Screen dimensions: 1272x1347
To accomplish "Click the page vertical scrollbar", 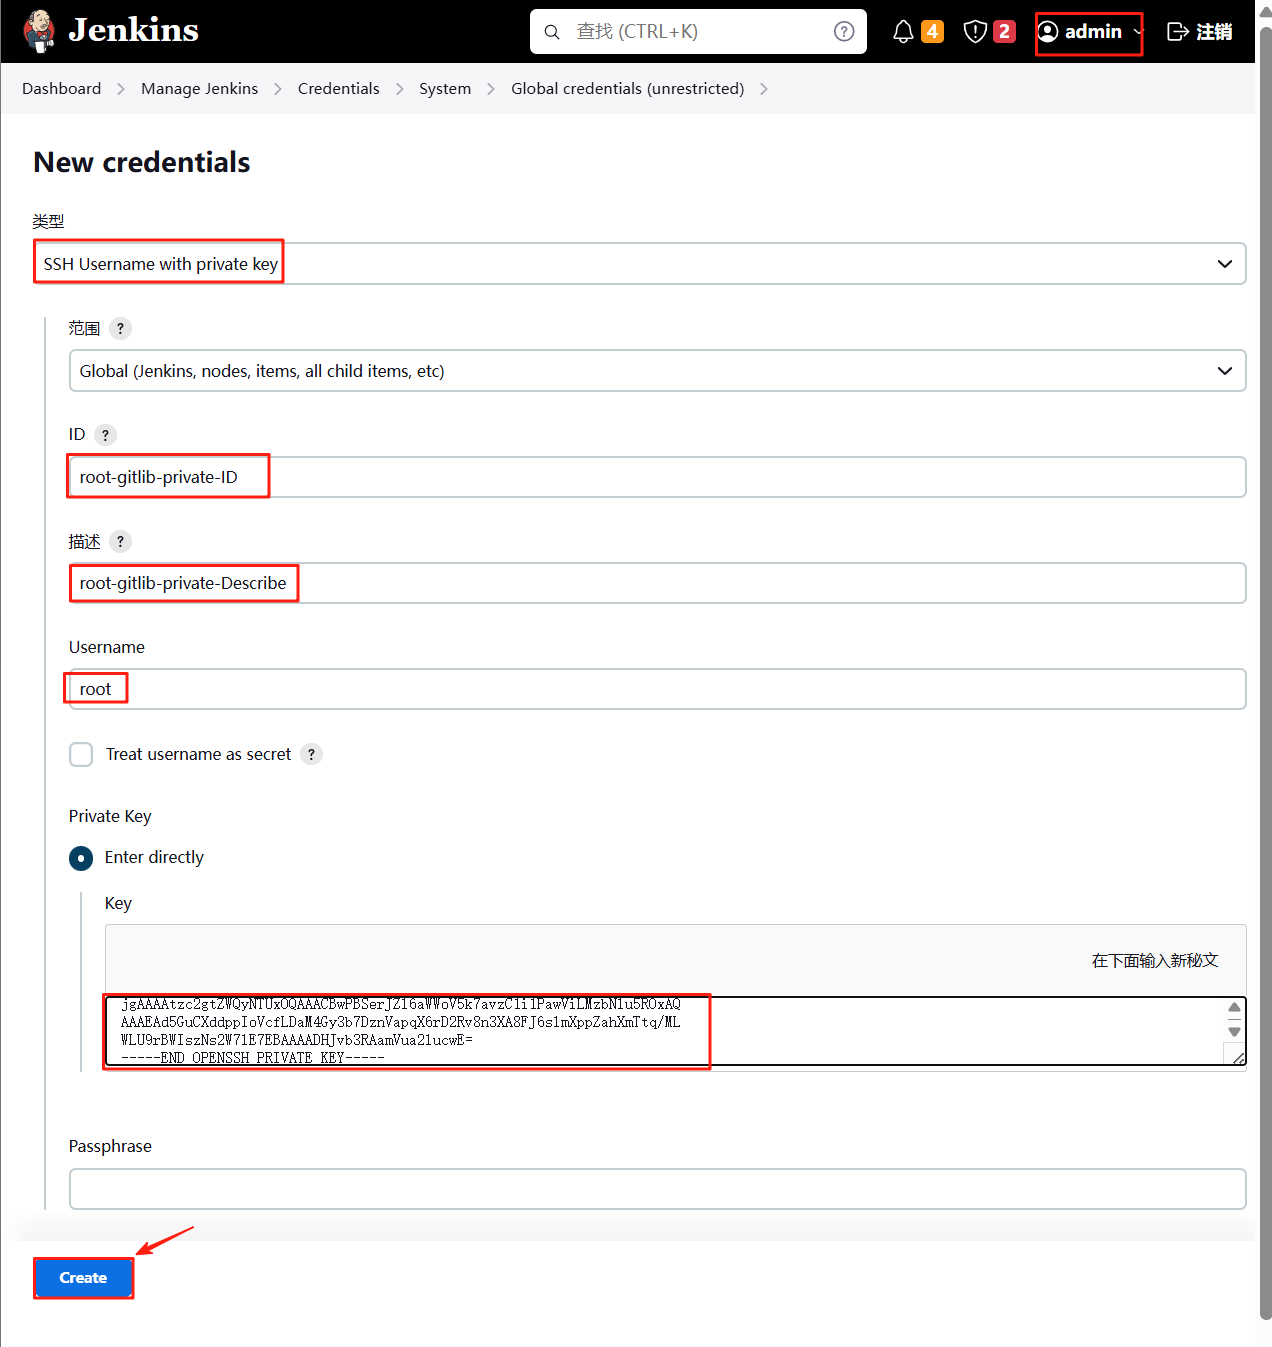I will coord(1265,673).
